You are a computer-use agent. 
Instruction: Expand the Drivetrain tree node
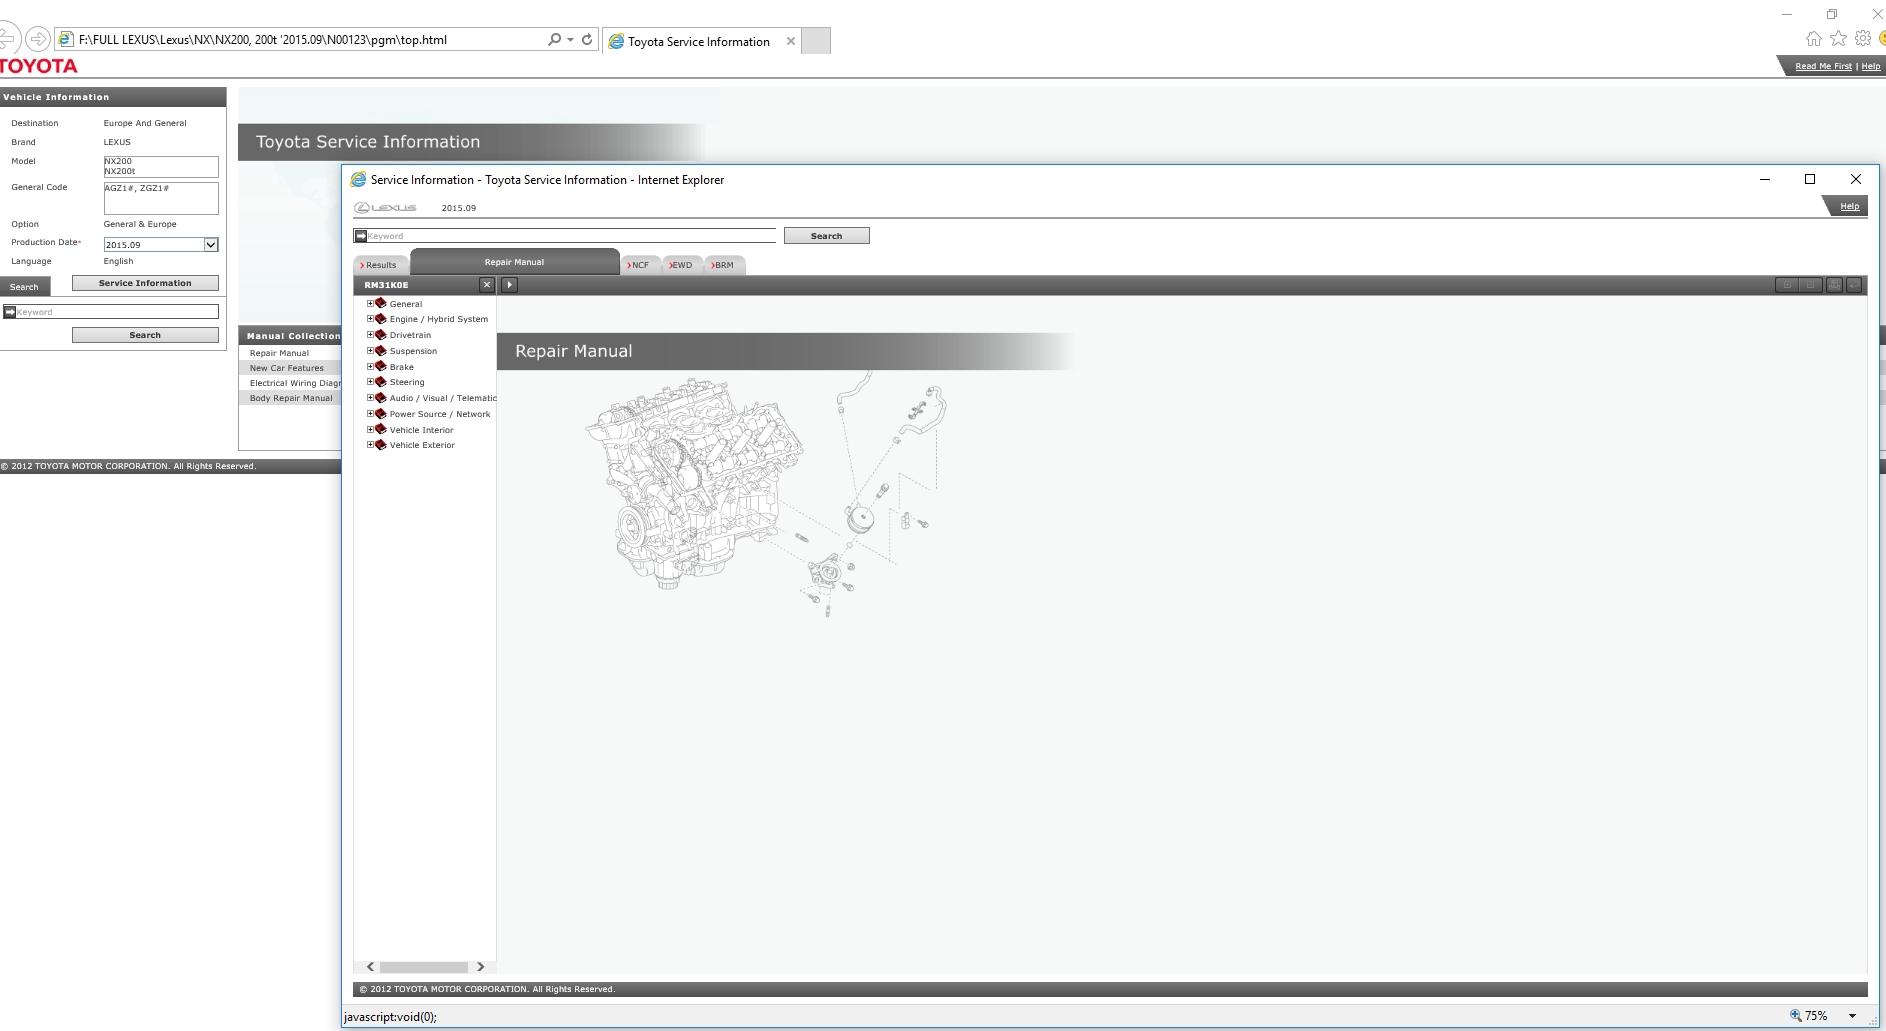point(370,335)
